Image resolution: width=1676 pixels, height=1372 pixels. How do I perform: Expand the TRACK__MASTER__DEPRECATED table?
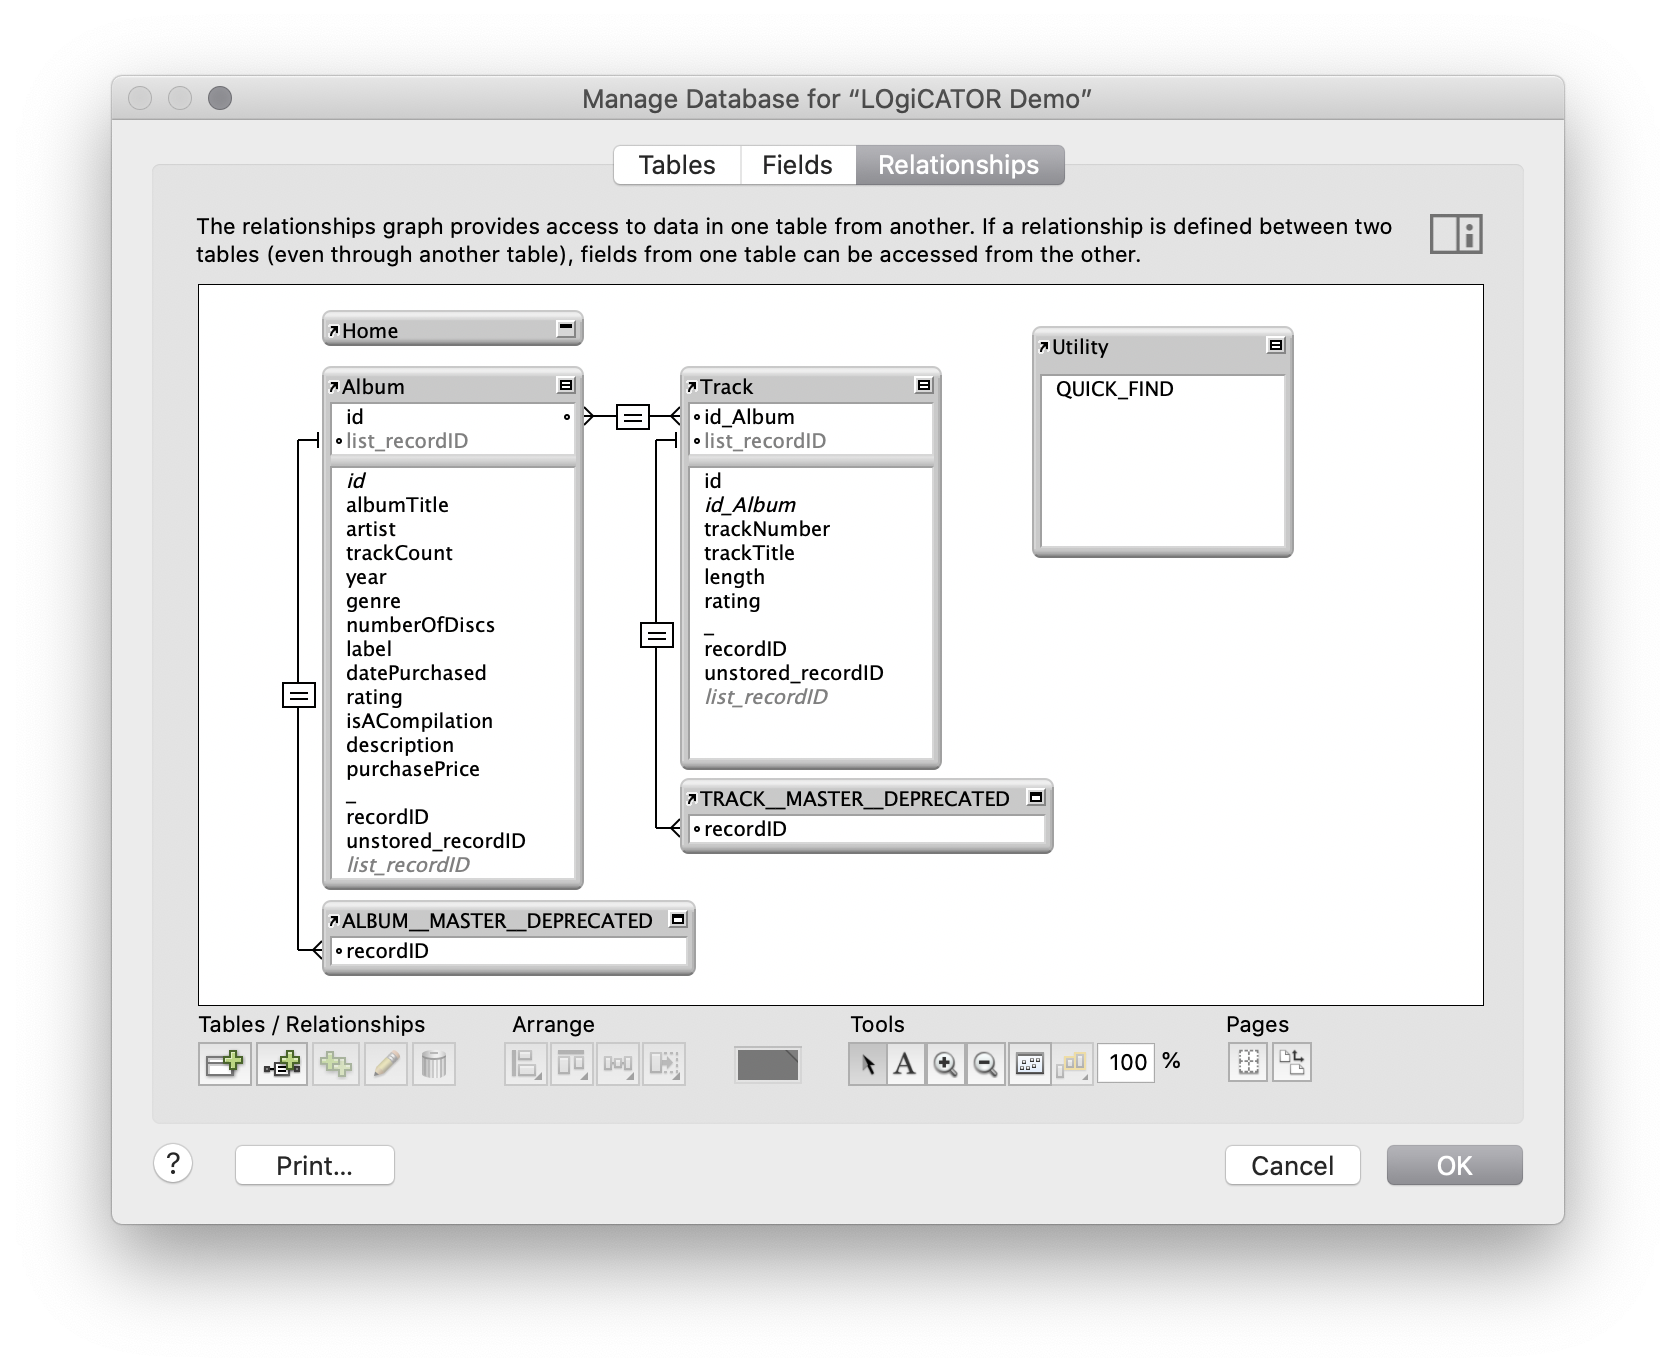pyautogui.click(x=1035, y=798)
